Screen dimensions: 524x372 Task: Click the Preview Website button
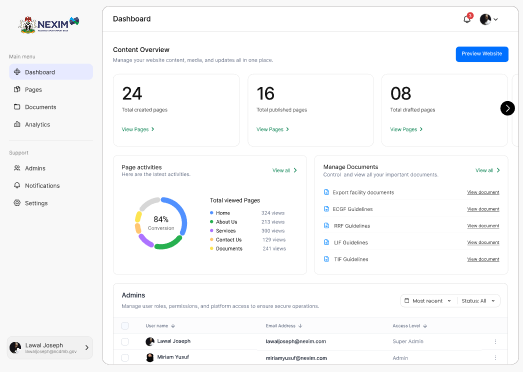pyautogui.click(x=482, y=54)
